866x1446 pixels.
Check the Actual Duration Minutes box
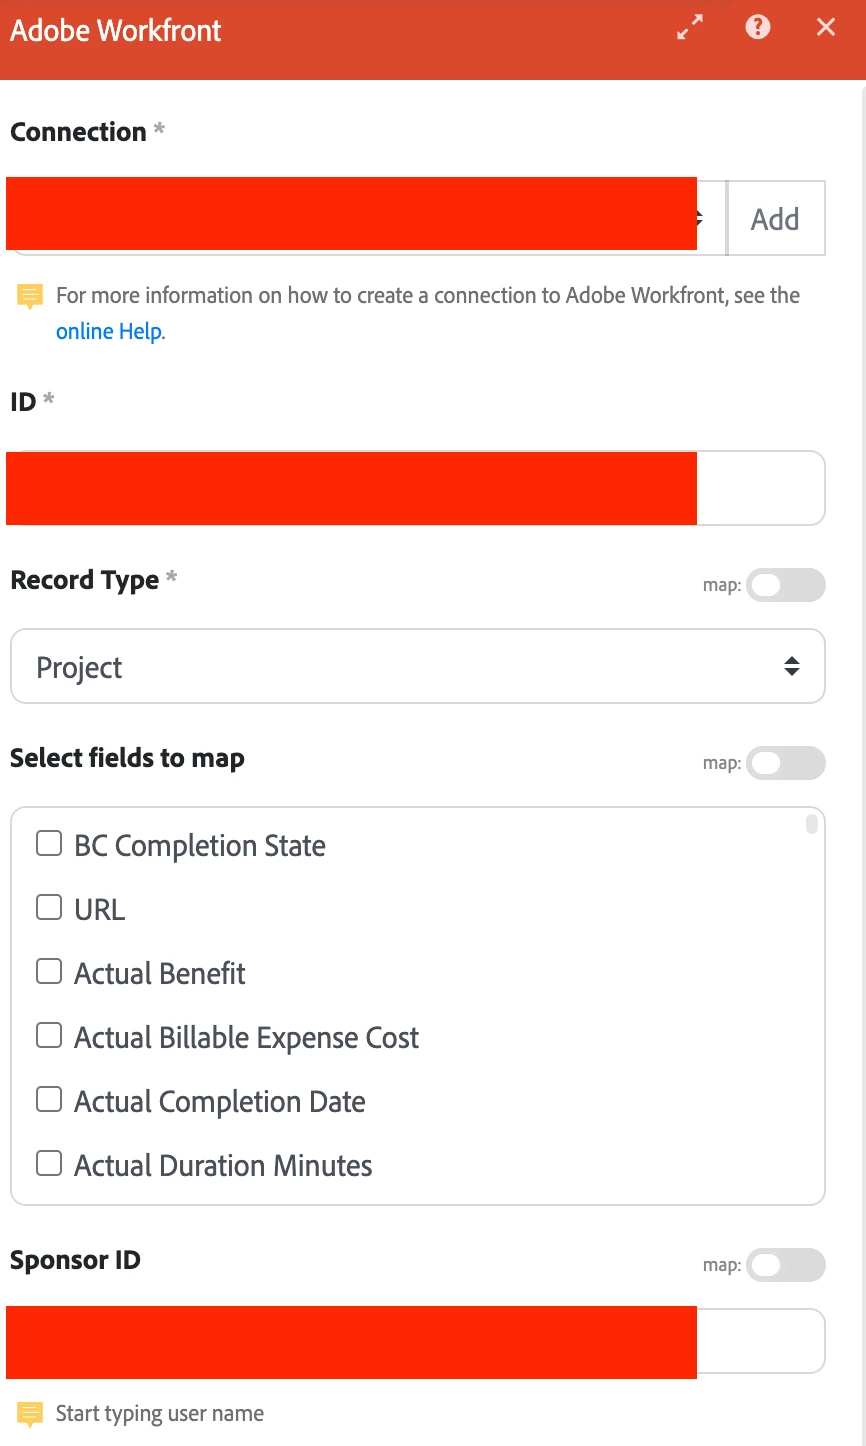pos(49,1164)
